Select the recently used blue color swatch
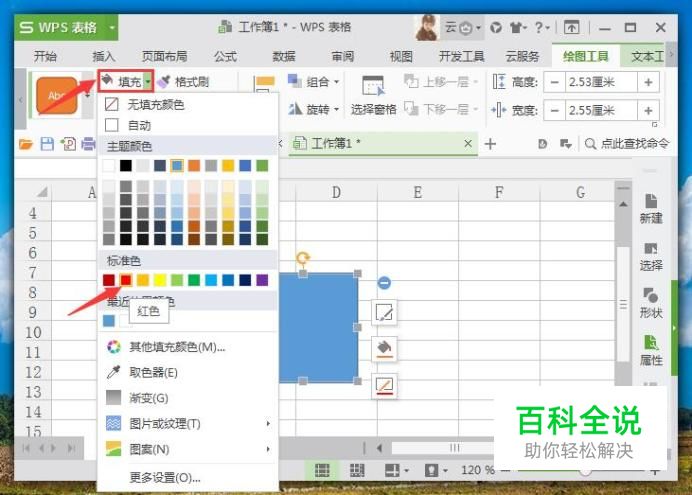The height and width of the screenshot is (495, 692). click(x=109, y=321)
